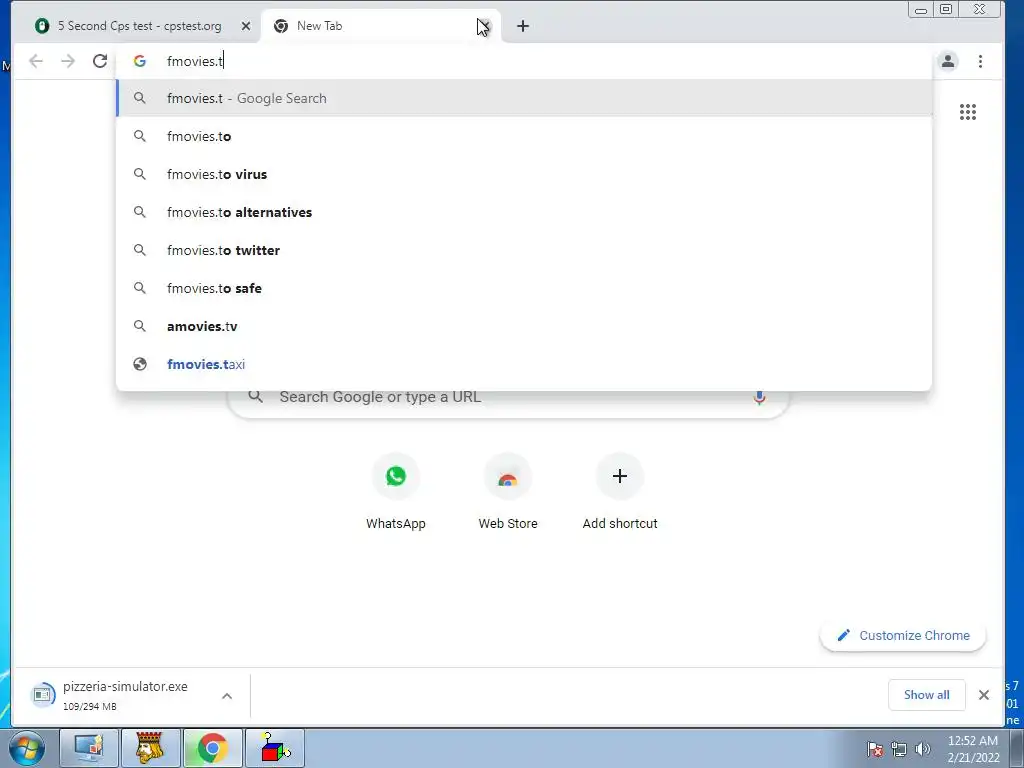Close the downloads bar
The image size is (1024, 768).
(984, 695)
